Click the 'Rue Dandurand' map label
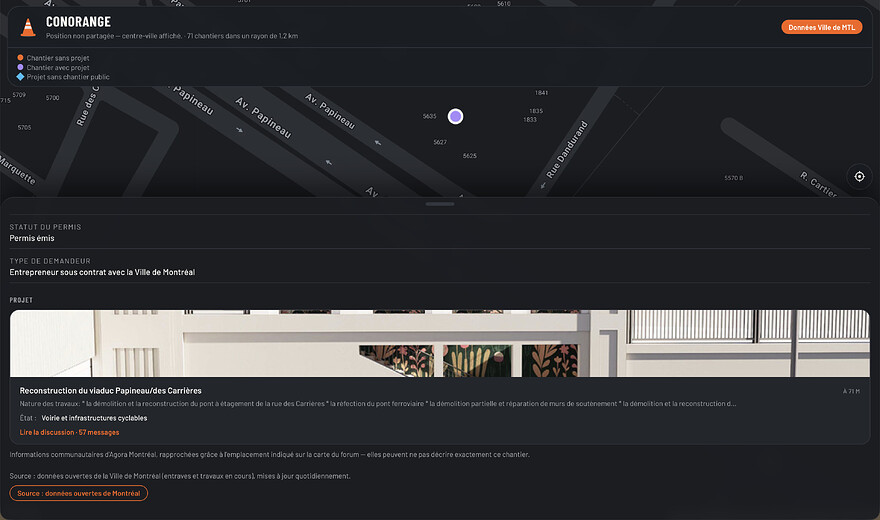This screenshot has width=880, height=520. coord(567,150)
